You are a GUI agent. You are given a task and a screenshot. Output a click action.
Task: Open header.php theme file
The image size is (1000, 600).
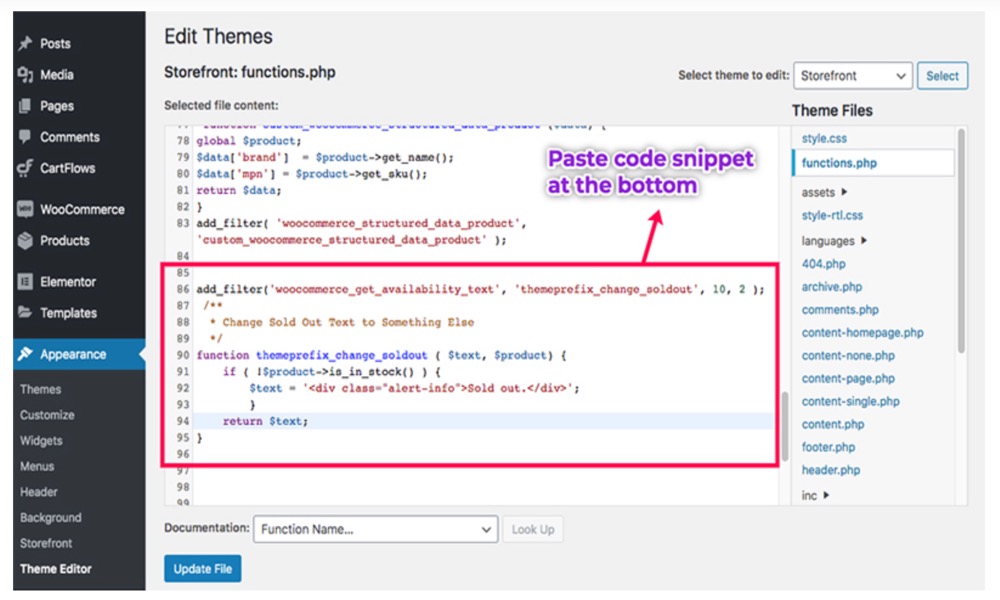(x=831, y=471)
